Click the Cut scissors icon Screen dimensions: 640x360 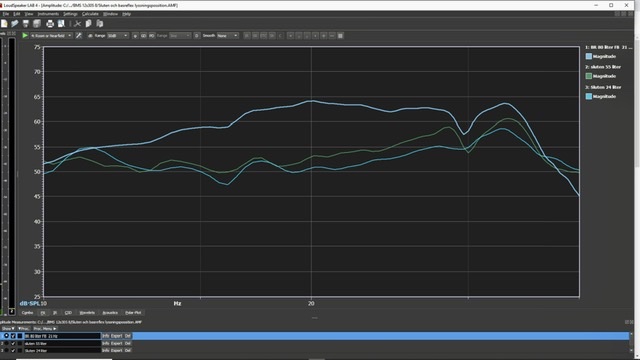77,24
